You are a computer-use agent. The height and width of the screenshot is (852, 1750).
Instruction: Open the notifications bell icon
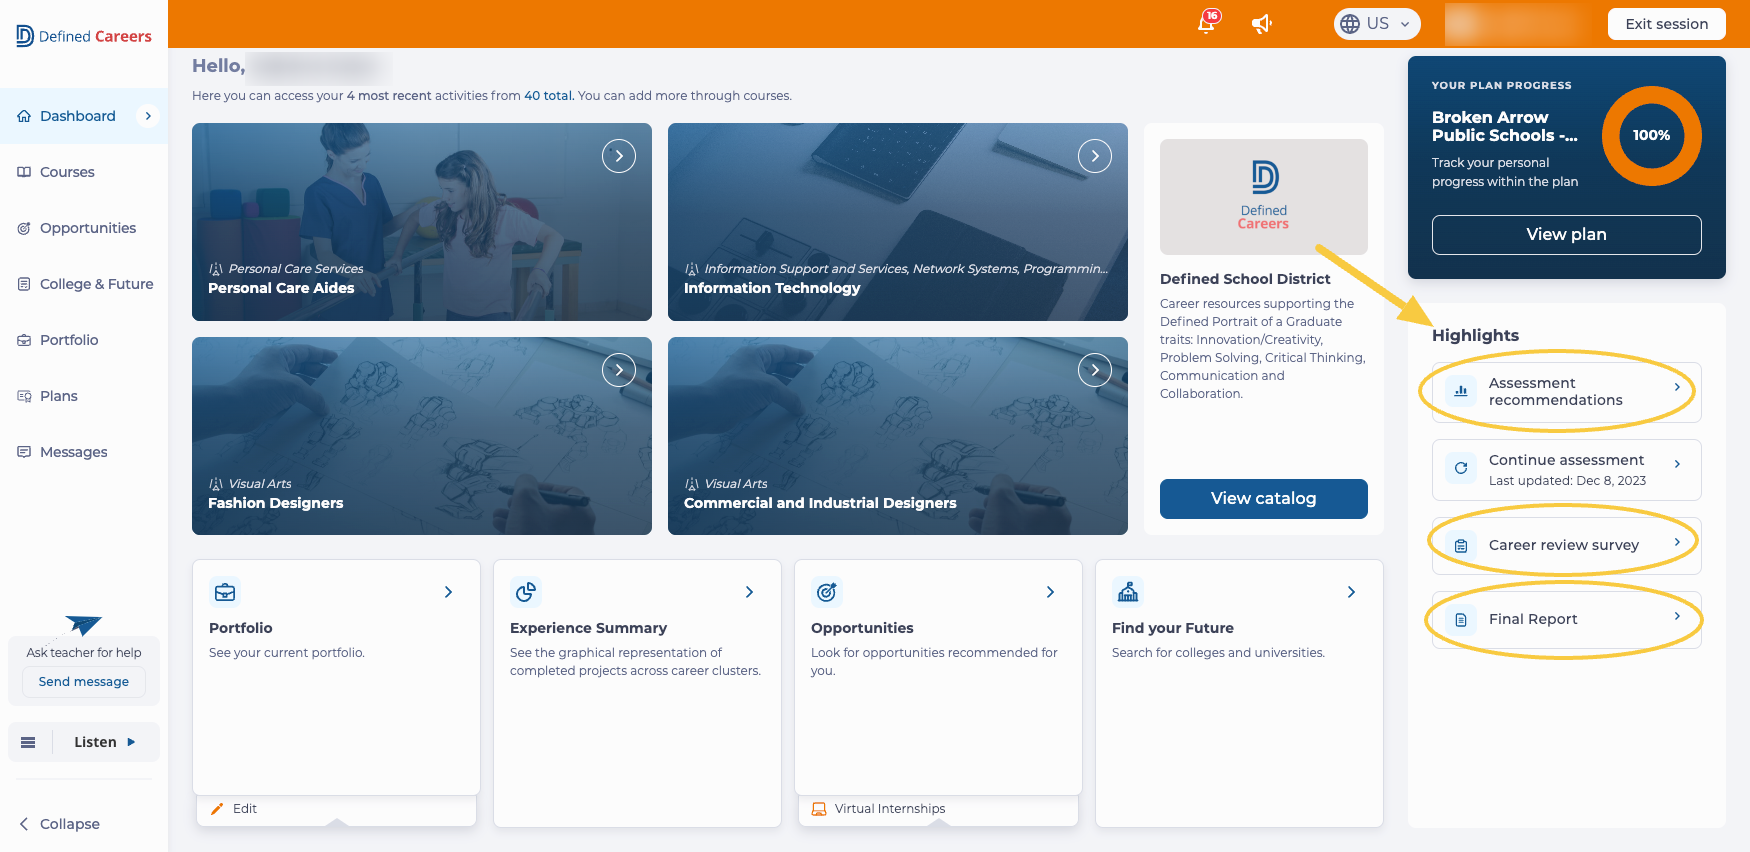pos(1207,23)
